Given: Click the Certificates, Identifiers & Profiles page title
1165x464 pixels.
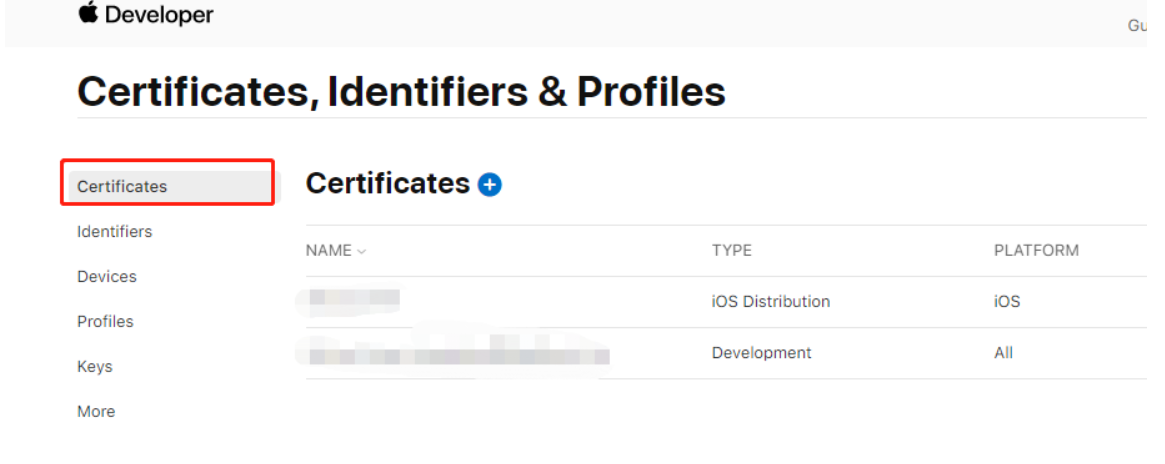Looking at the screenshot, I should (401, 92).
